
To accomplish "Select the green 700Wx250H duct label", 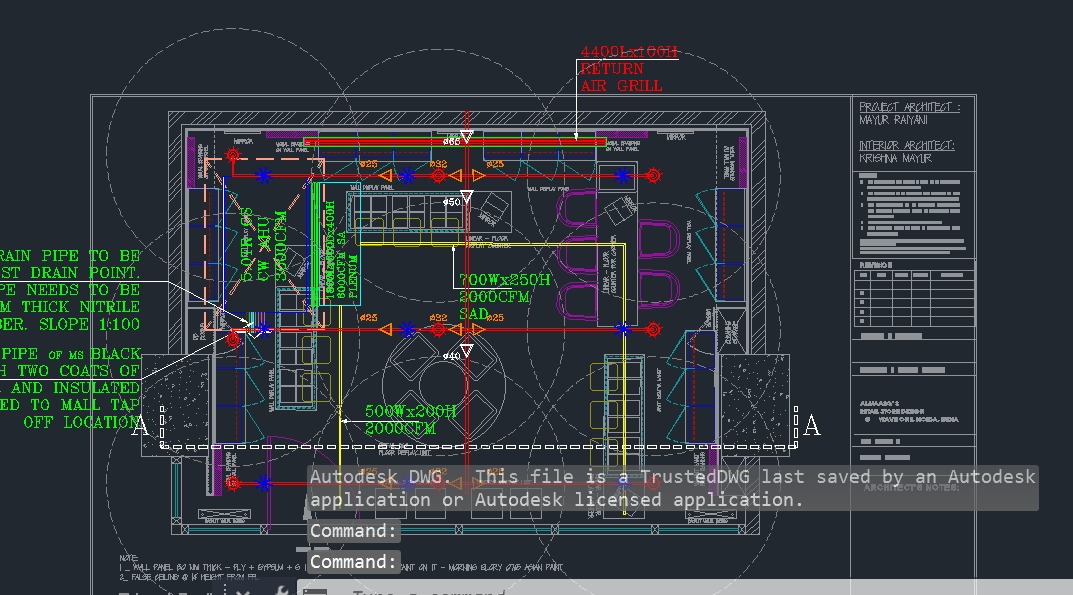I will (505, 281).
